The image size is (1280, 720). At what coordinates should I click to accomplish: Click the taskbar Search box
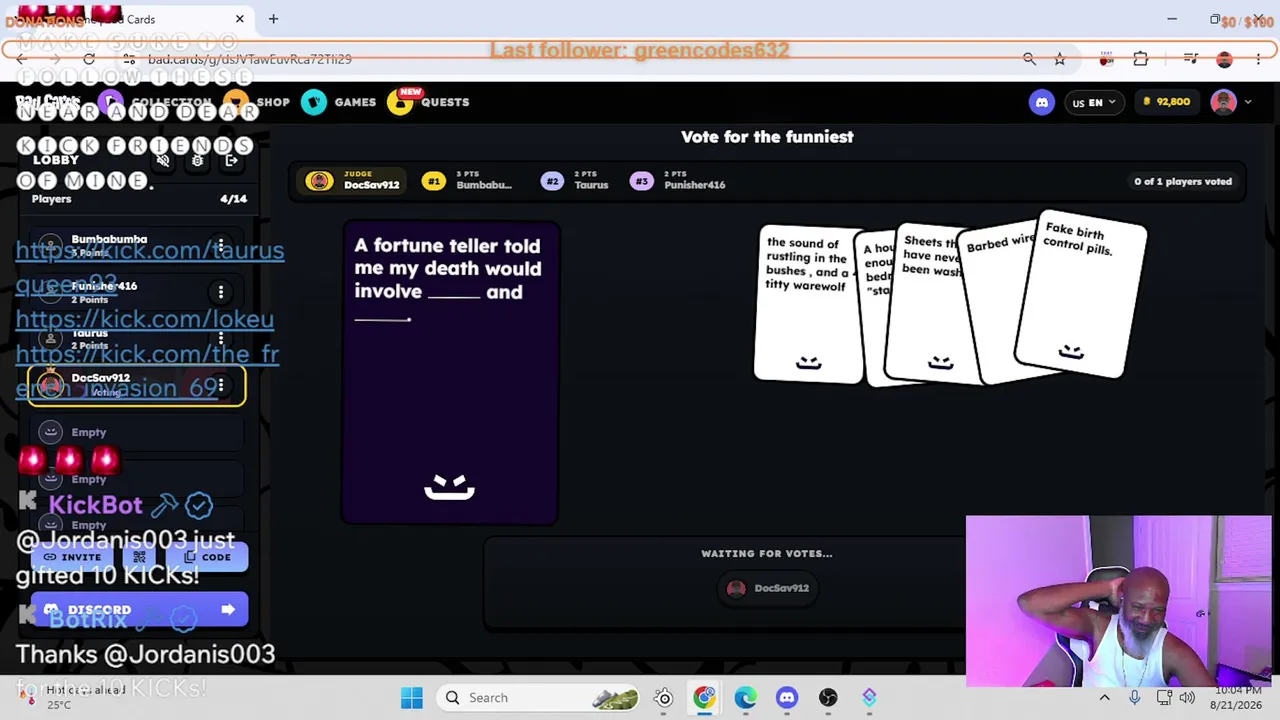(540, 697)
